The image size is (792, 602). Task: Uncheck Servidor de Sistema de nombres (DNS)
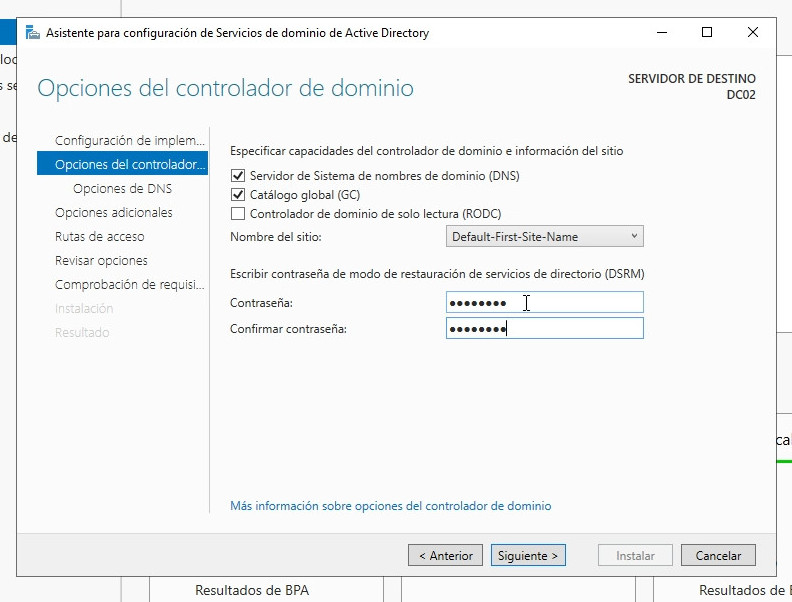(x=238, y=176)
